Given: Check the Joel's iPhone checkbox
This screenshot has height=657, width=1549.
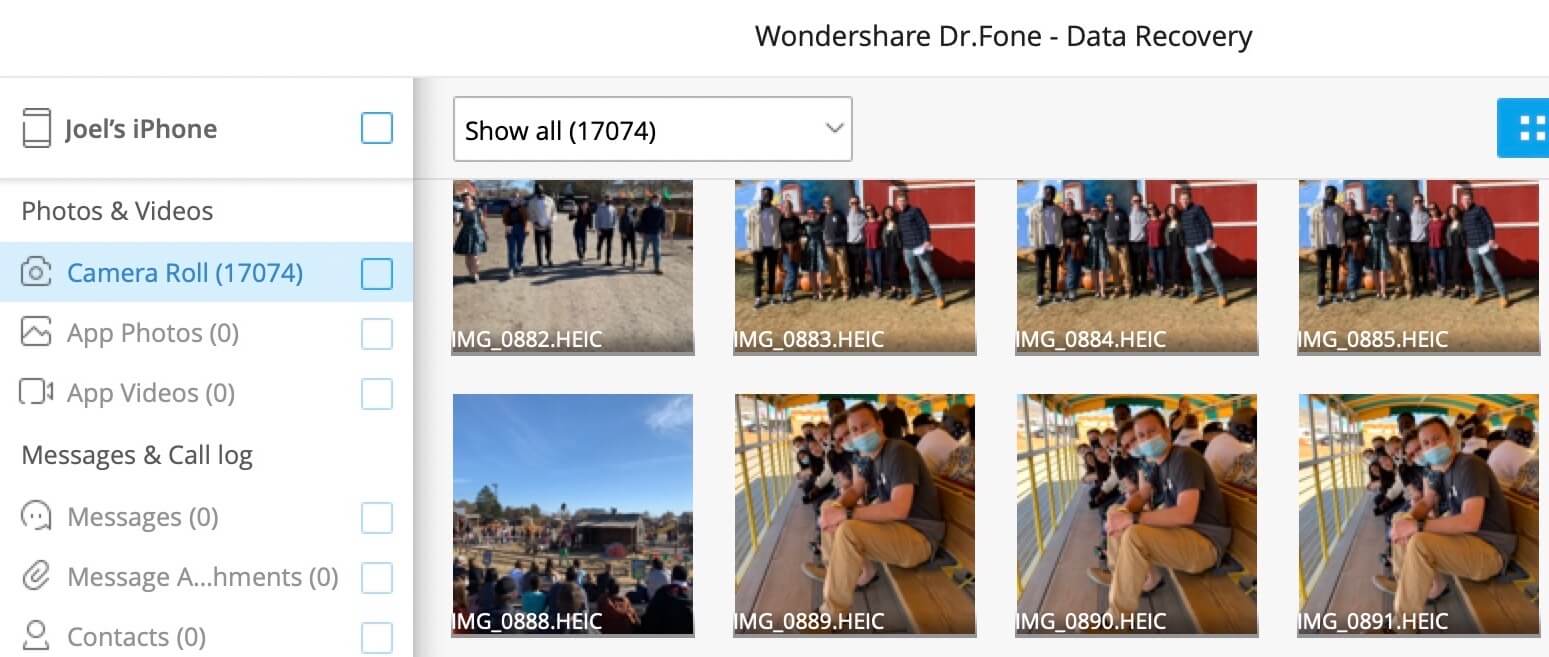Looking at the screenshot, I should [377, 128].
